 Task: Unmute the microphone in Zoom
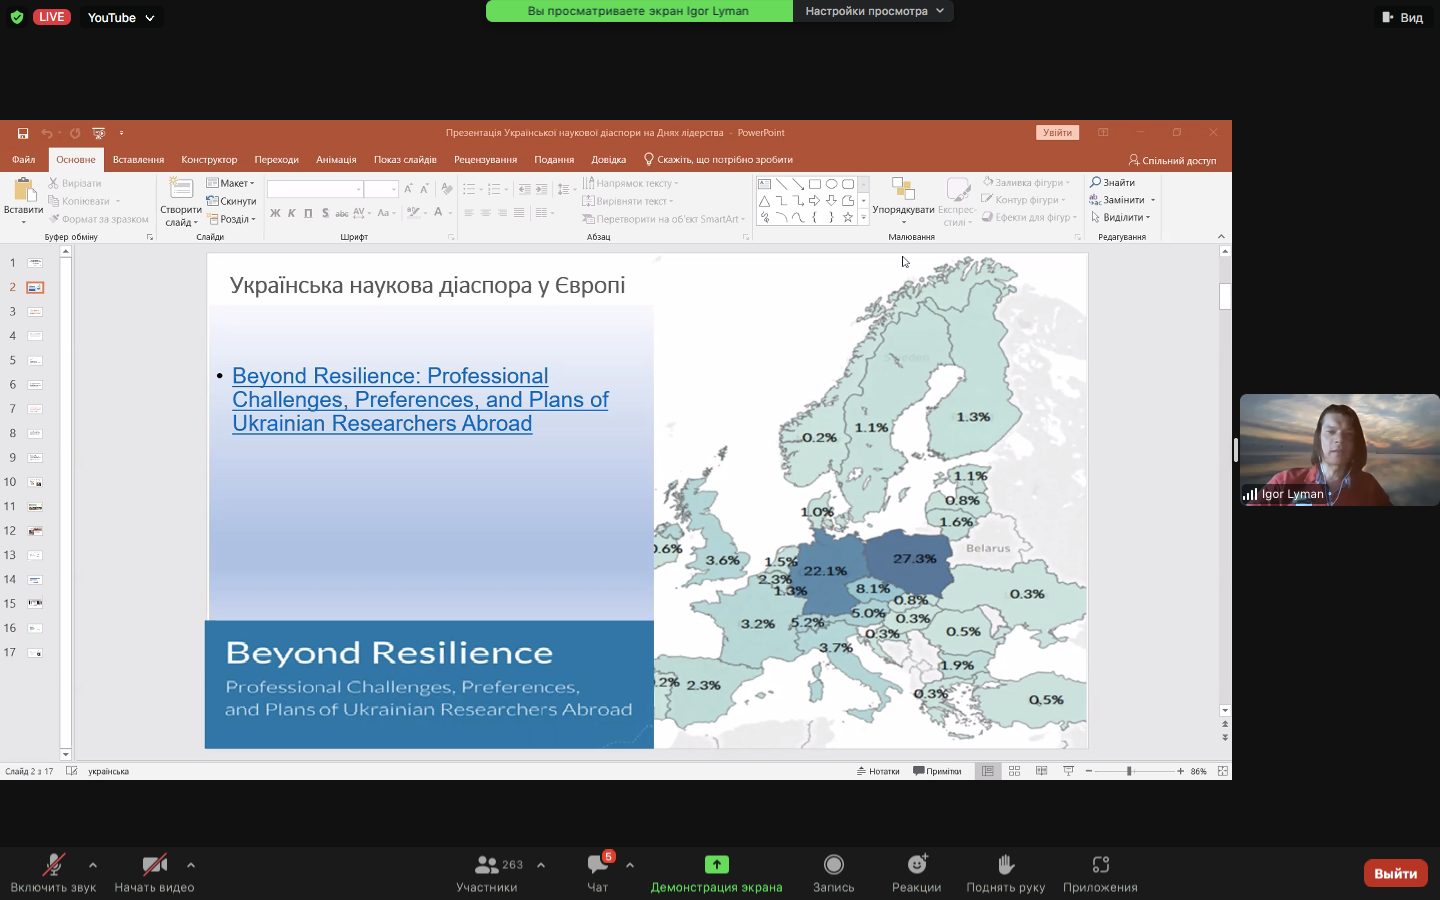(x=53, y=865)
